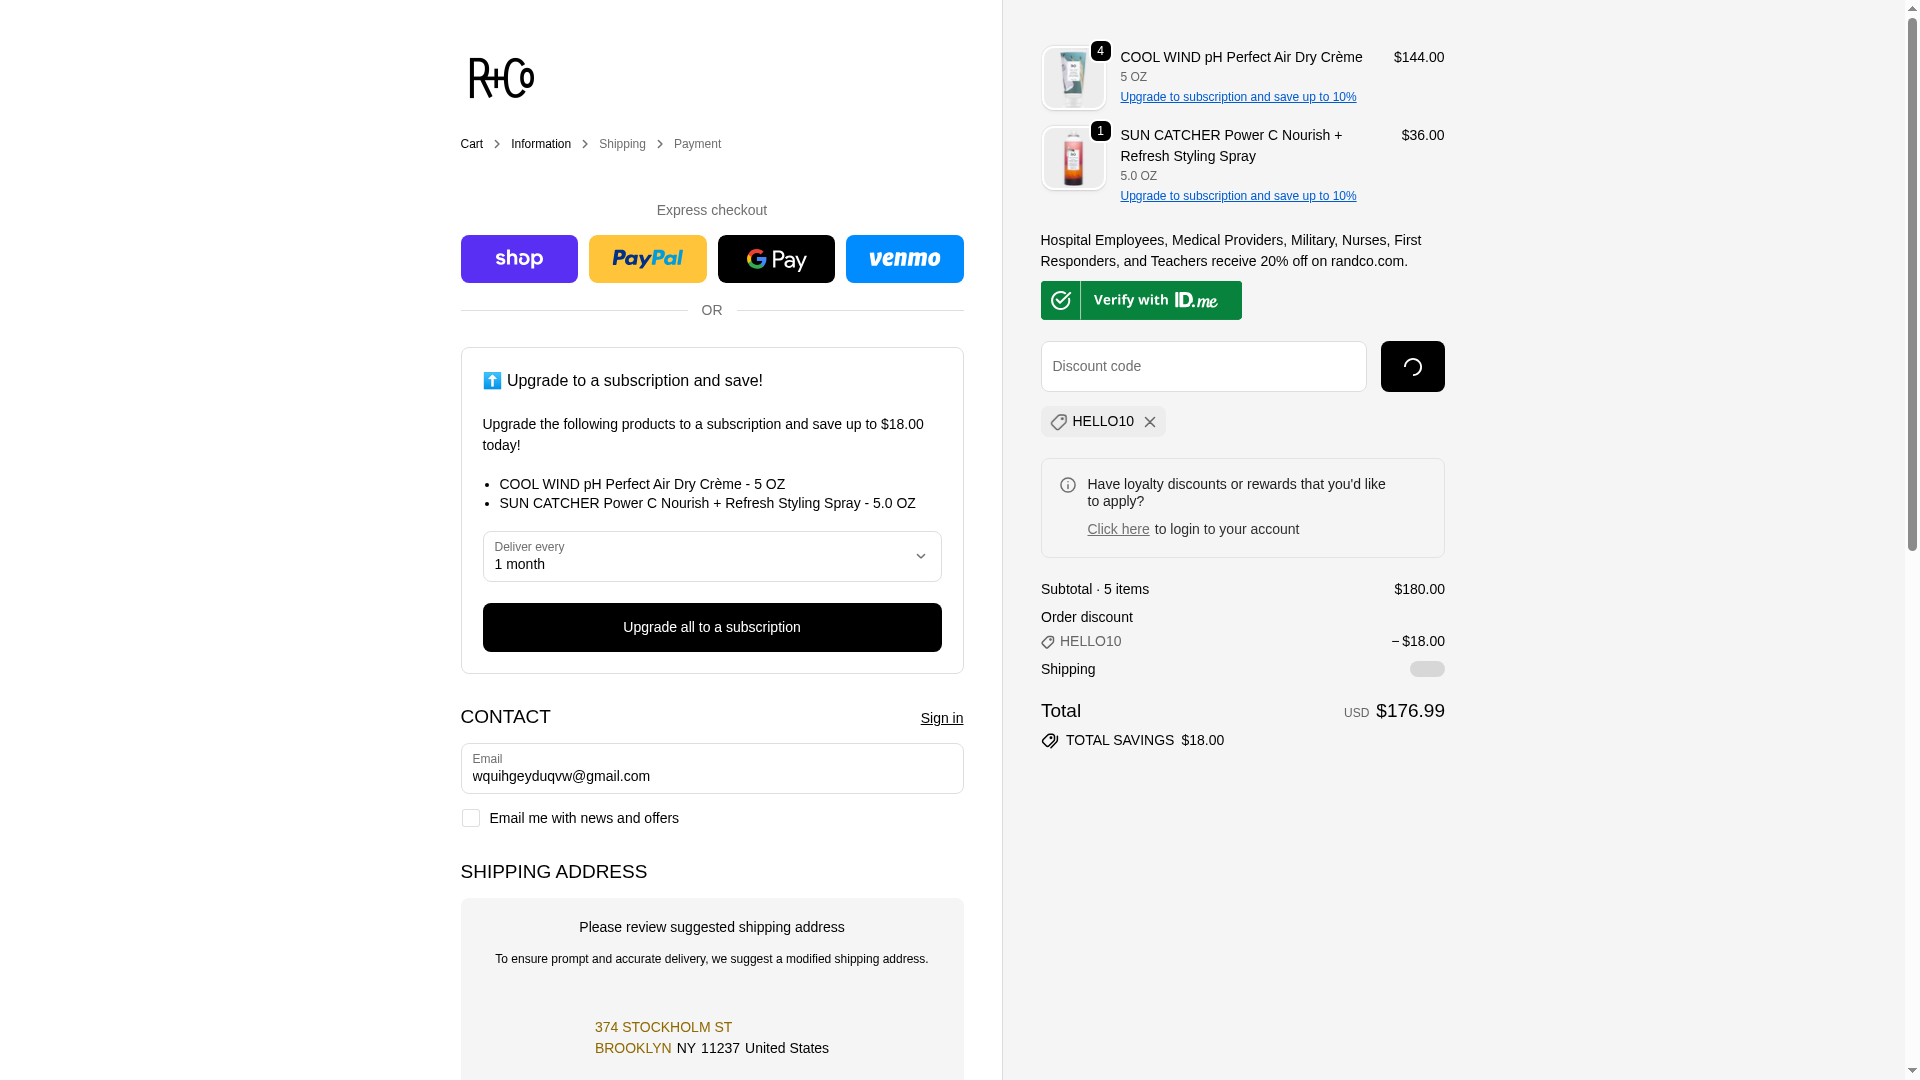
Task: Click Verify with ID.me button
Action: coord(1141,300)
